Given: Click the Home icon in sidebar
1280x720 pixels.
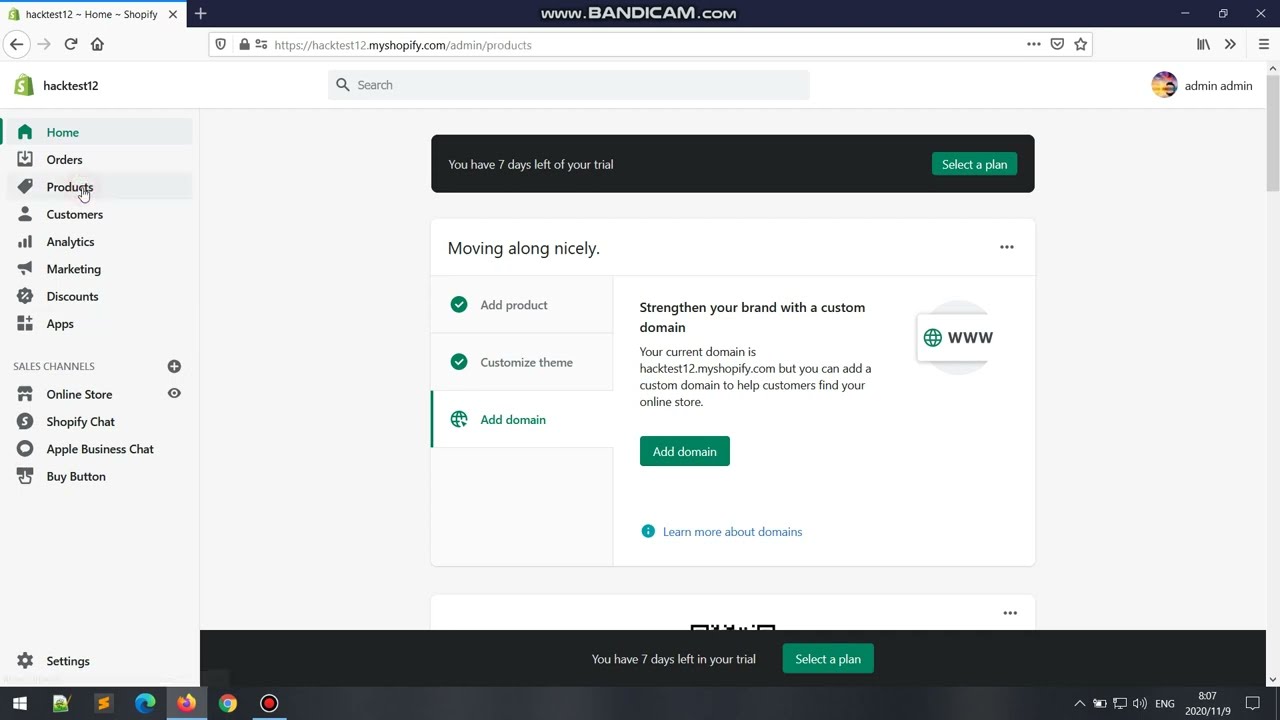Looking at the screenshot, I should (x=25, y=132).
